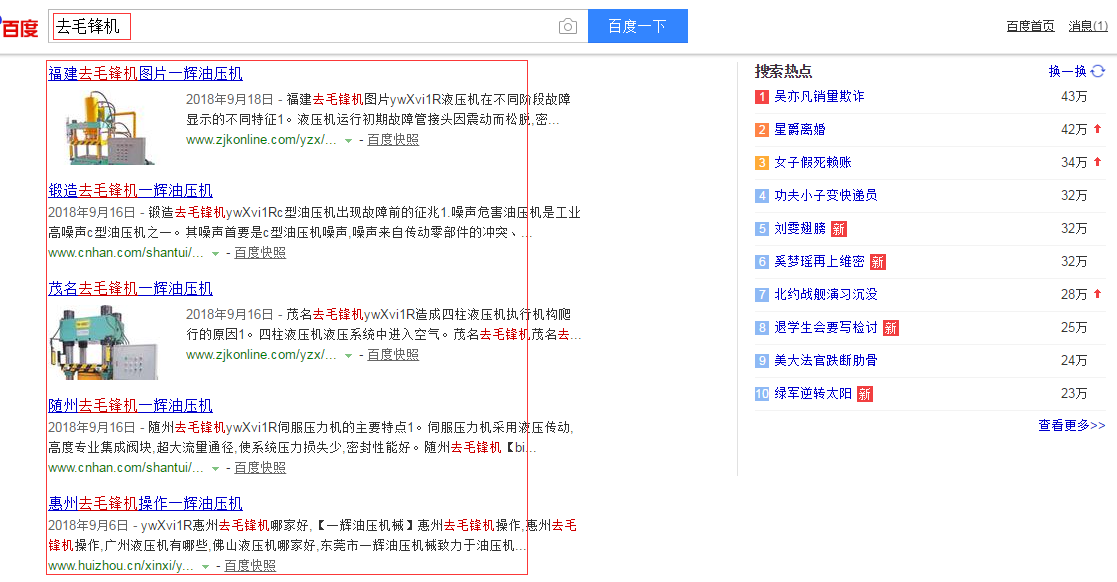Screen dimensions: 1117x582
Task: Click the camera image search icon
Action: click(568, 27)
